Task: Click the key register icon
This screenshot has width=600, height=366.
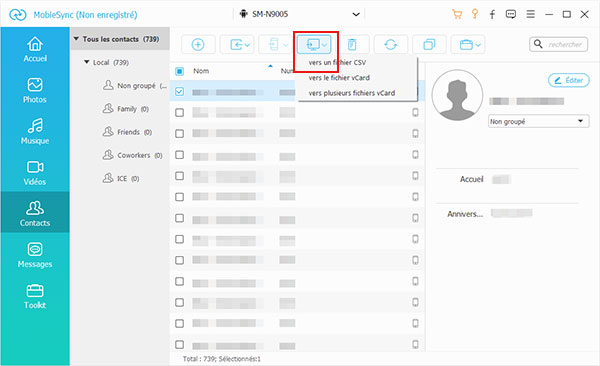Action: (x=475, y=15)
